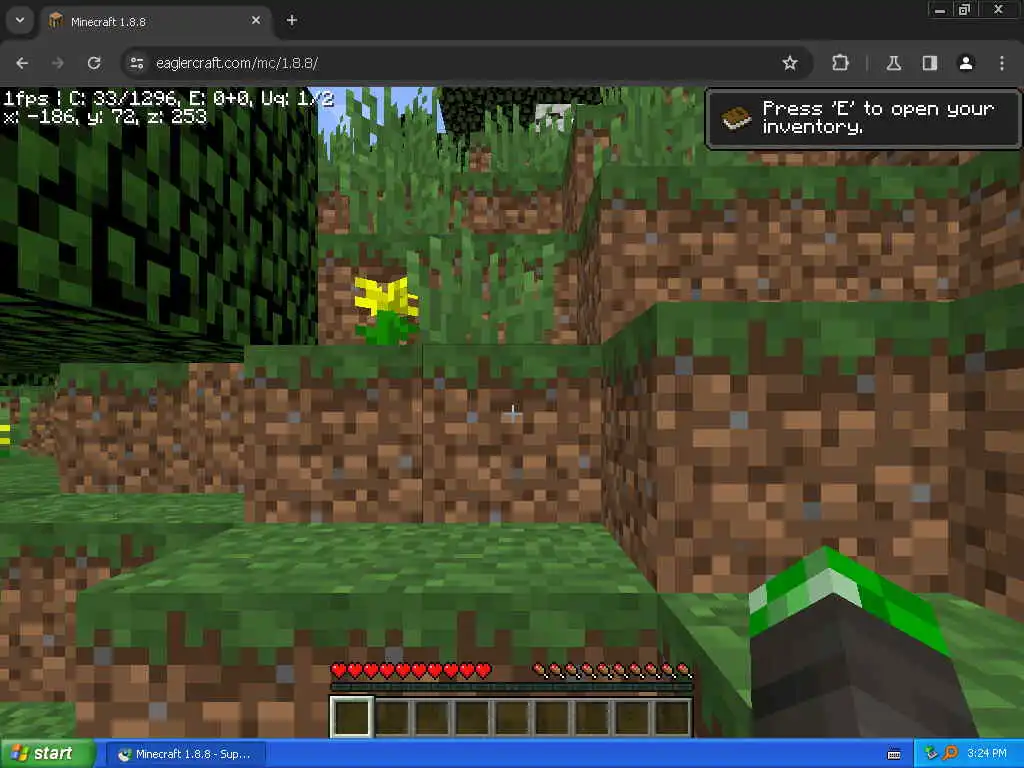Click the rightmost hunger drumstick icon
The image size is (1024, 768).
[683, 670]
